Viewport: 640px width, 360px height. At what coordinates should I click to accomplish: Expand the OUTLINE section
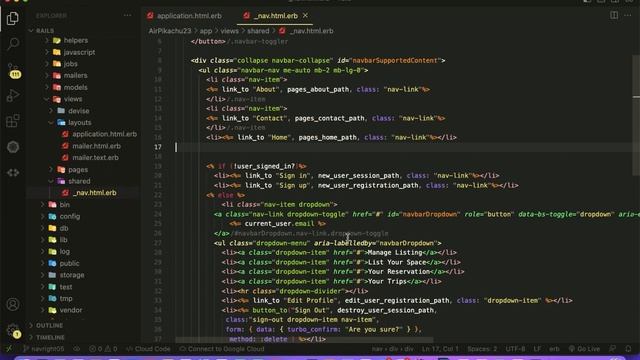pyautogui.click(x=49, y=326)
